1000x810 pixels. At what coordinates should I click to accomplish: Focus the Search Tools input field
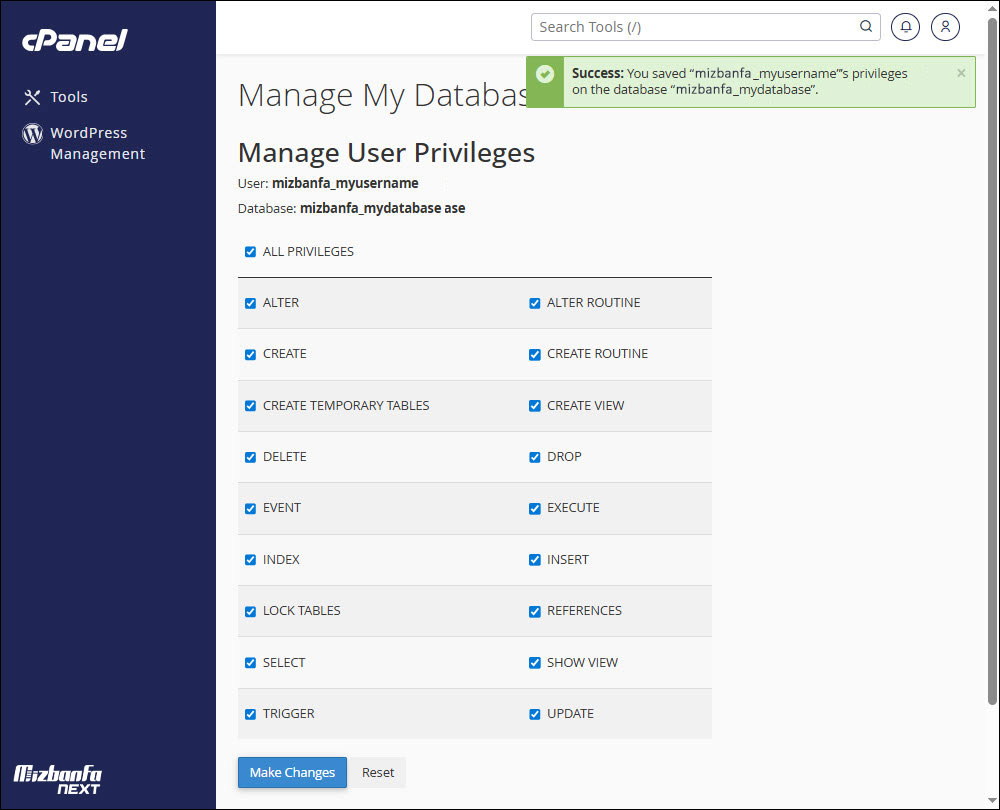695,27
